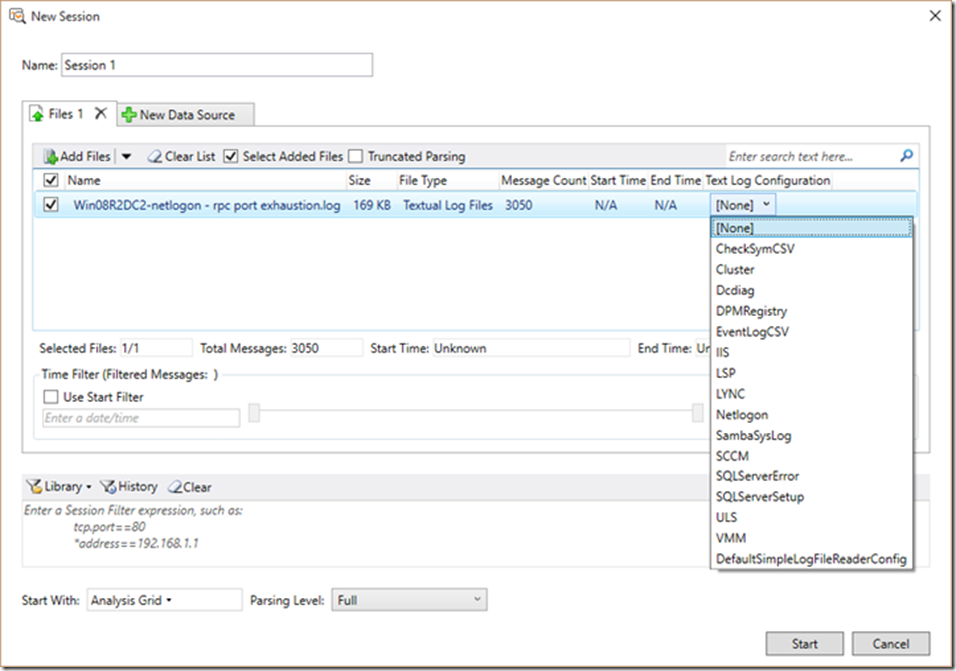This screenshot has width=956, height=671.
Task: Click the search magnifier icon
Action: coord(907,156)
